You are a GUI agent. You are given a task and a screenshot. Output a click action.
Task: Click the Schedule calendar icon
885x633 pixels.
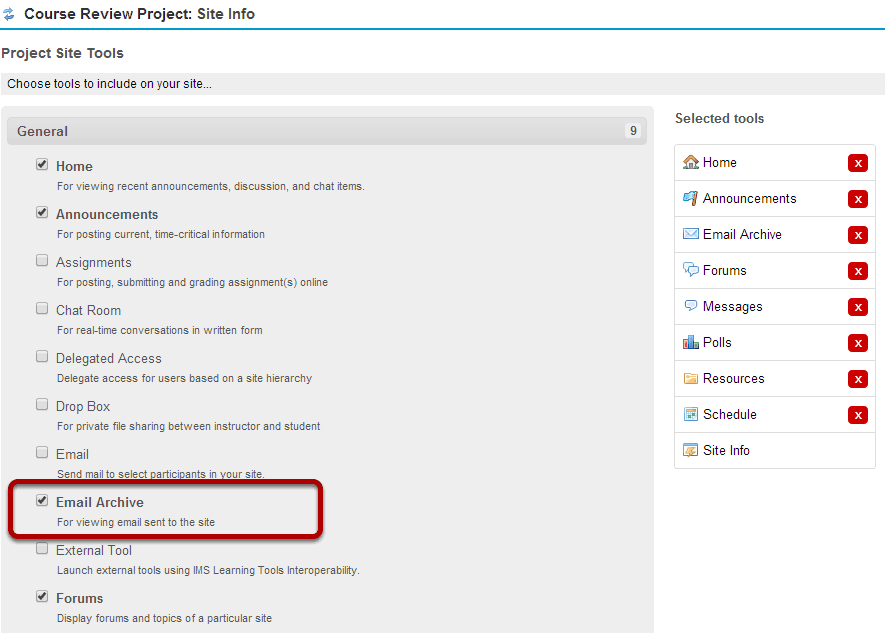pos(690,414)
